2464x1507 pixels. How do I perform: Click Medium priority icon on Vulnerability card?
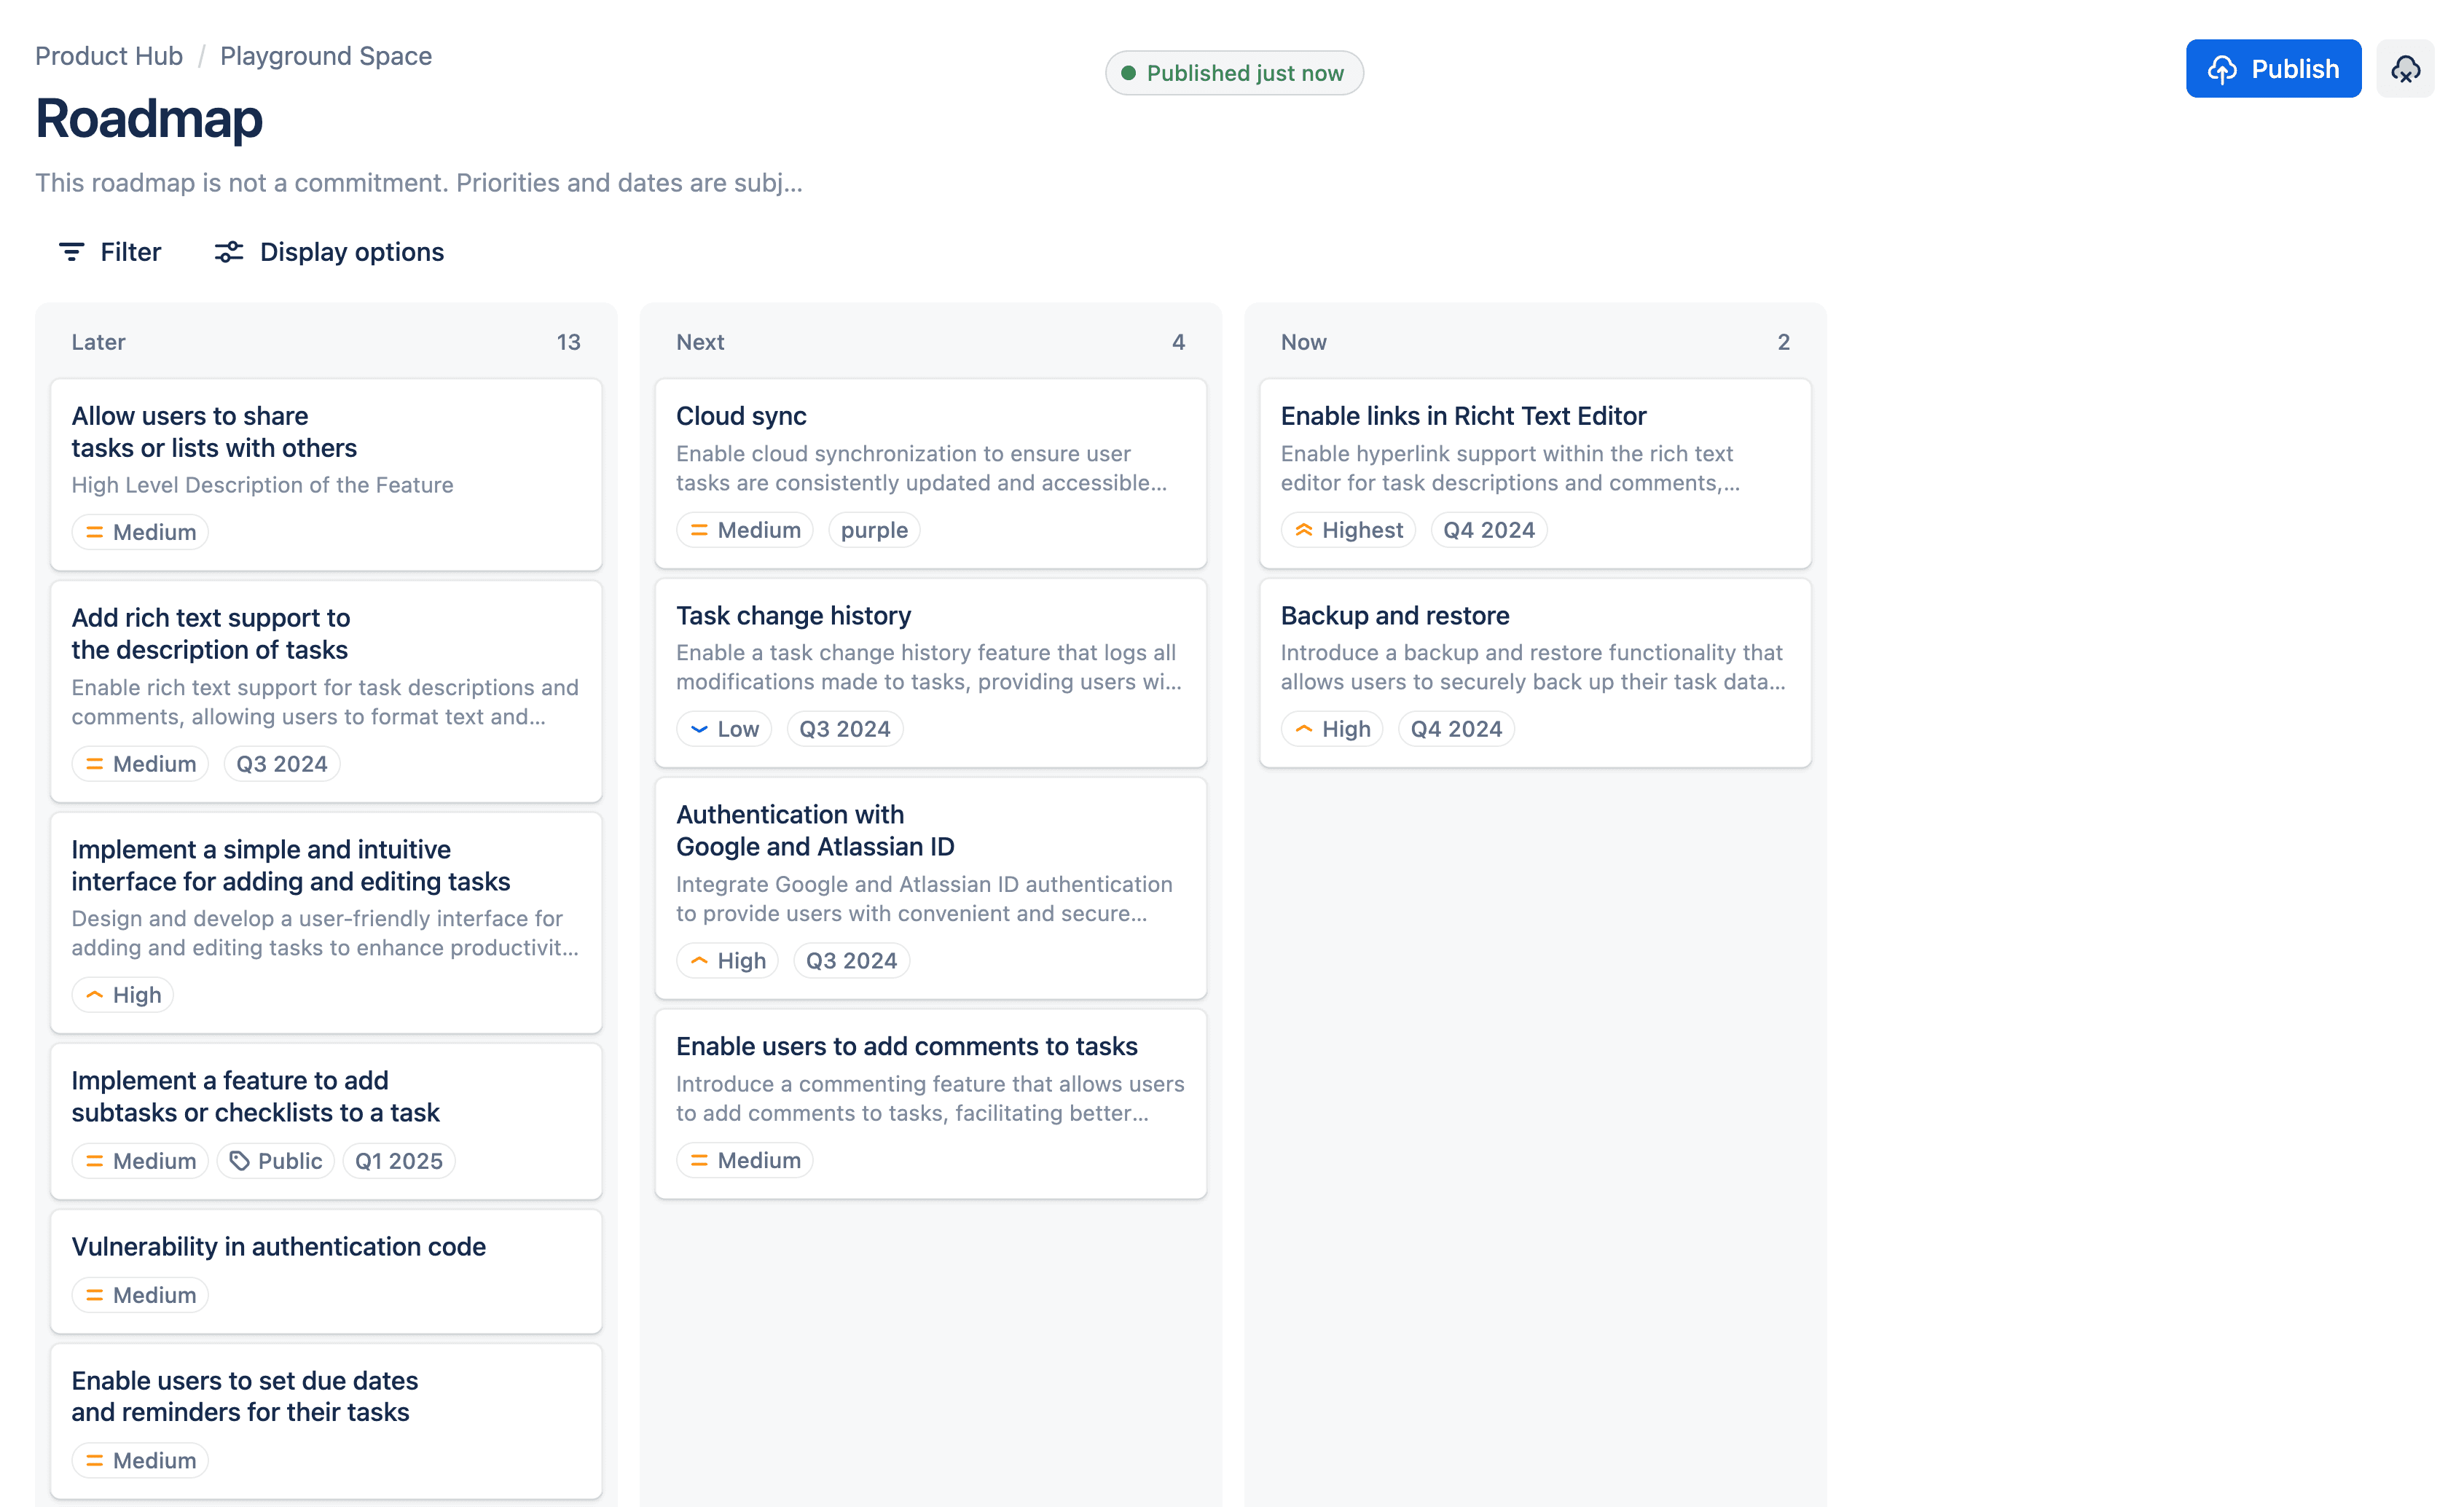tap(94, 1295)
